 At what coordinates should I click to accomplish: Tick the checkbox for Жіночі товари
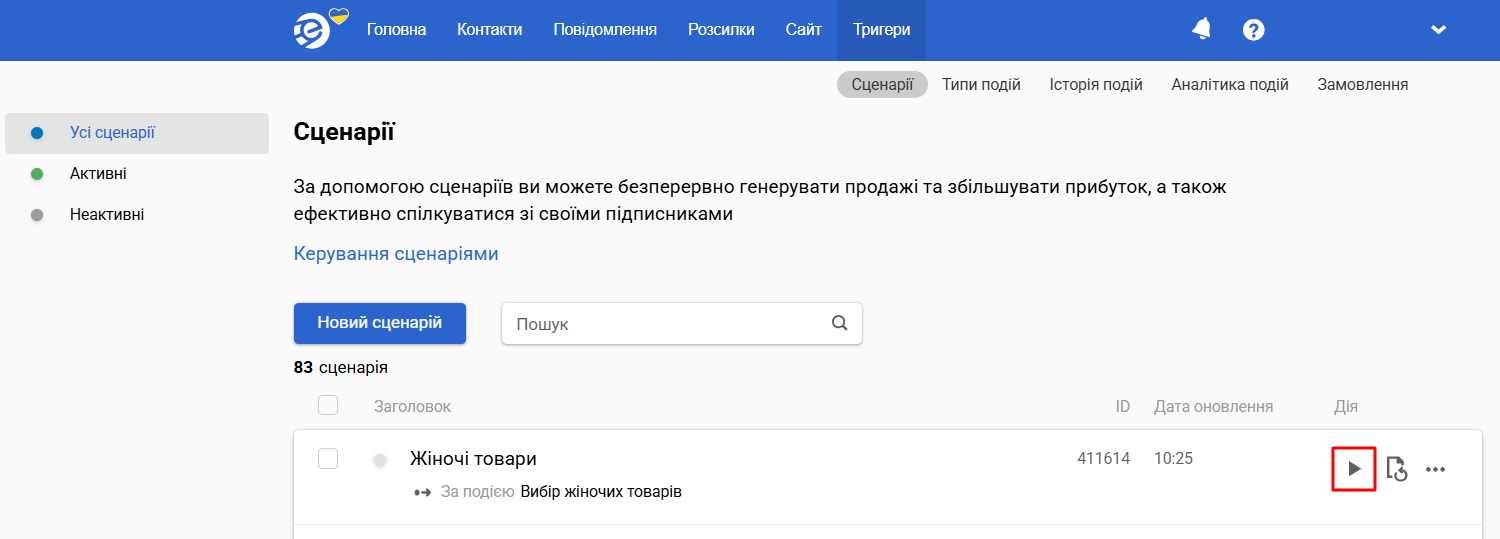coord(328,459)
